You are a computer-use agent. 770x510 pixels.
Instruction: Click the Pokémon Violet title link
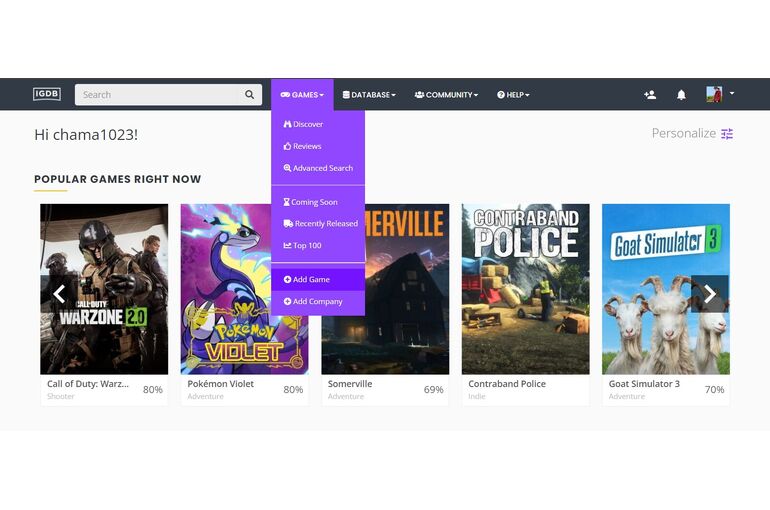[x=220, y=384]
